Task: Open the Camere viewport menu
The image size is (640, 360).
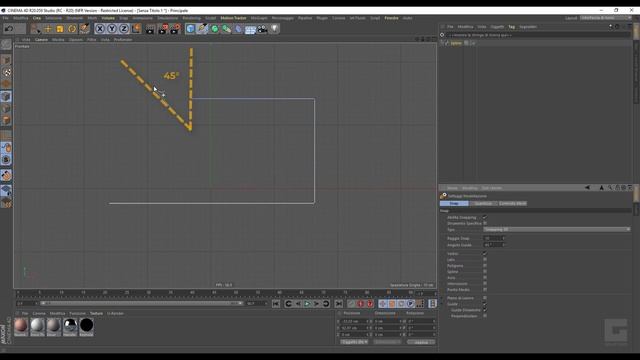Action: pyautogui.click(x=41, y=40)
